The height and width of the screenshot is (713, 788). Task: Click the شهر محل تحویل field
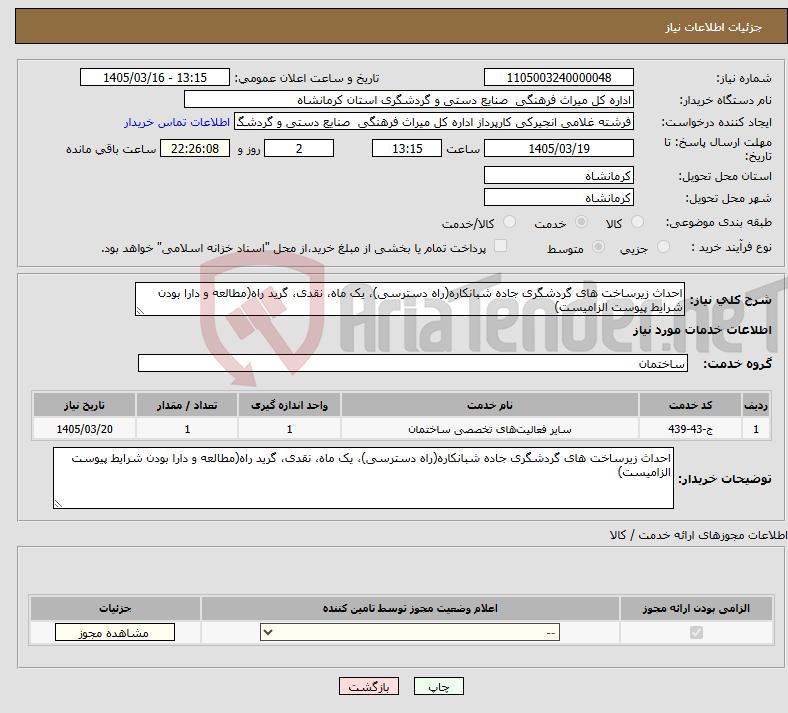click(x=559, y=197)
